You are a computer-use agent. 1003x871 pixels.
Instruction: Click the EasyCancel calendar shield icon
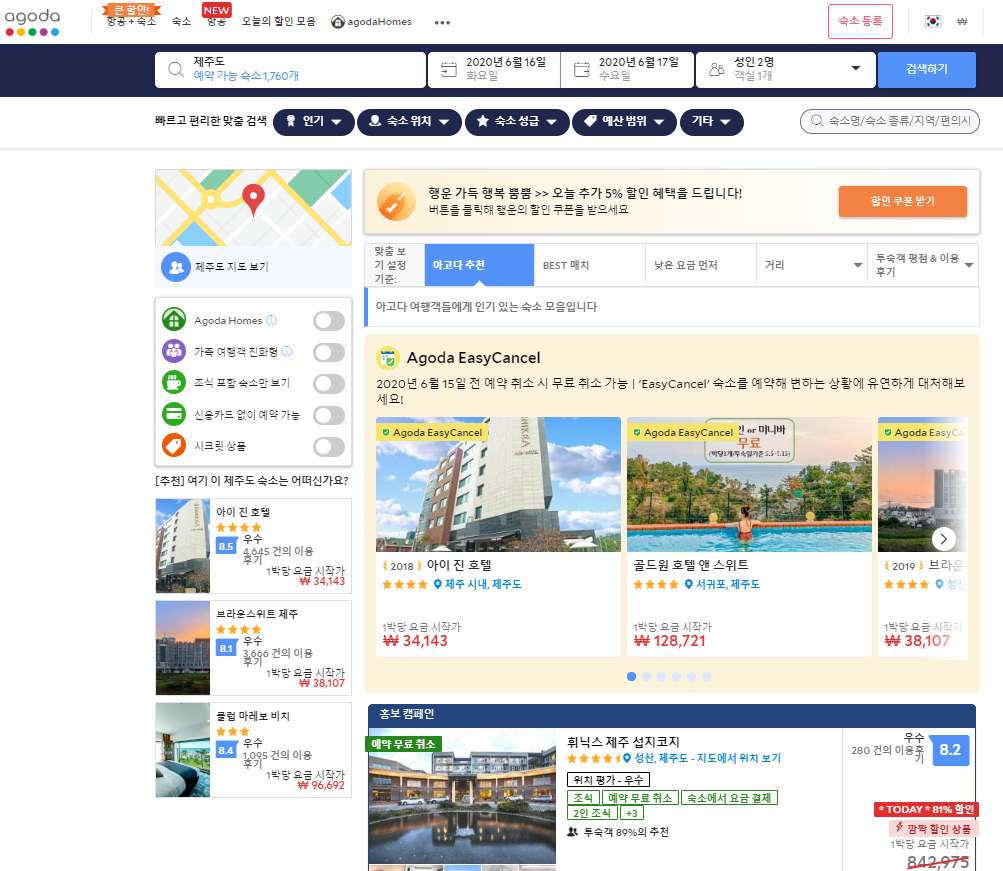coord(388,358)
